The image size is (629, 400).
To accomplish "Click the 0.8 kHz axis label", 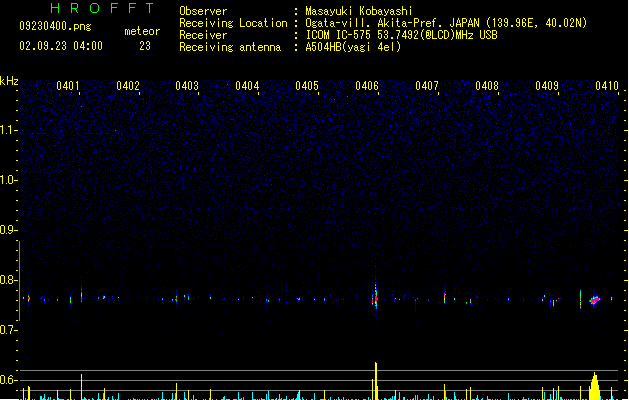I will tap(7, 280).
